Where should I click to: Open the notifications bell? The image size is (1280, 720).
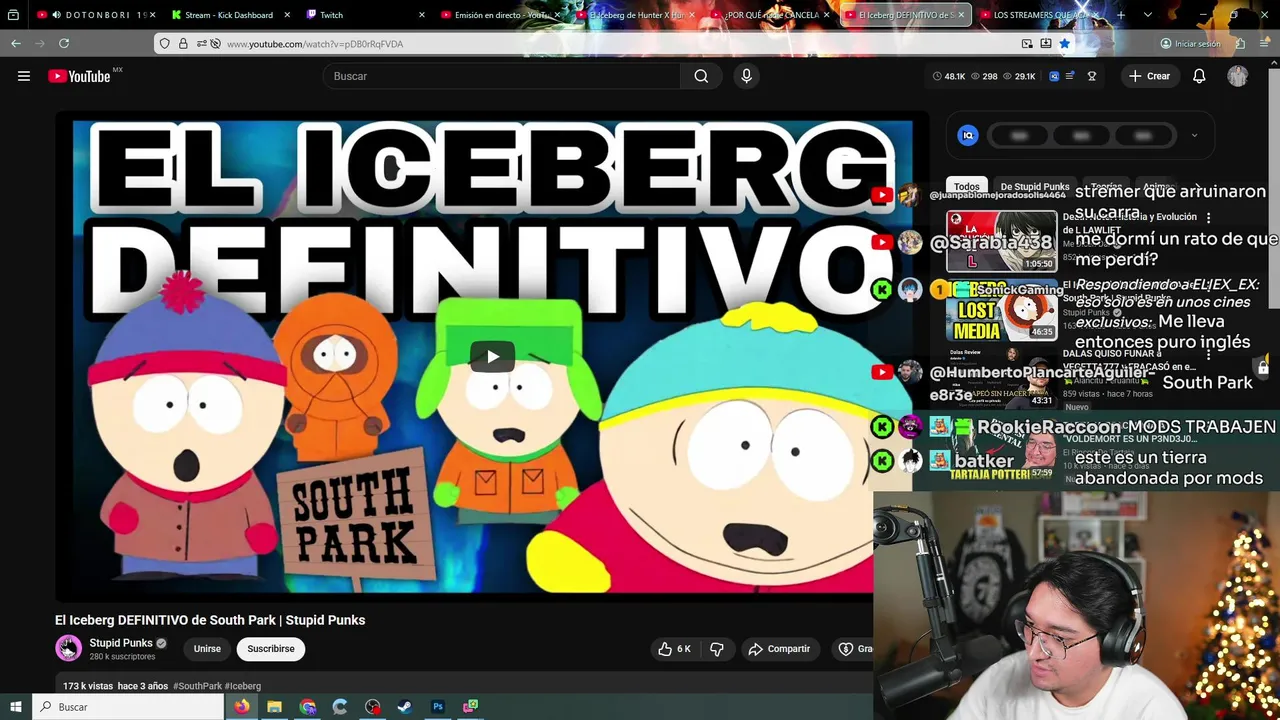click(x=1199, y=76)
